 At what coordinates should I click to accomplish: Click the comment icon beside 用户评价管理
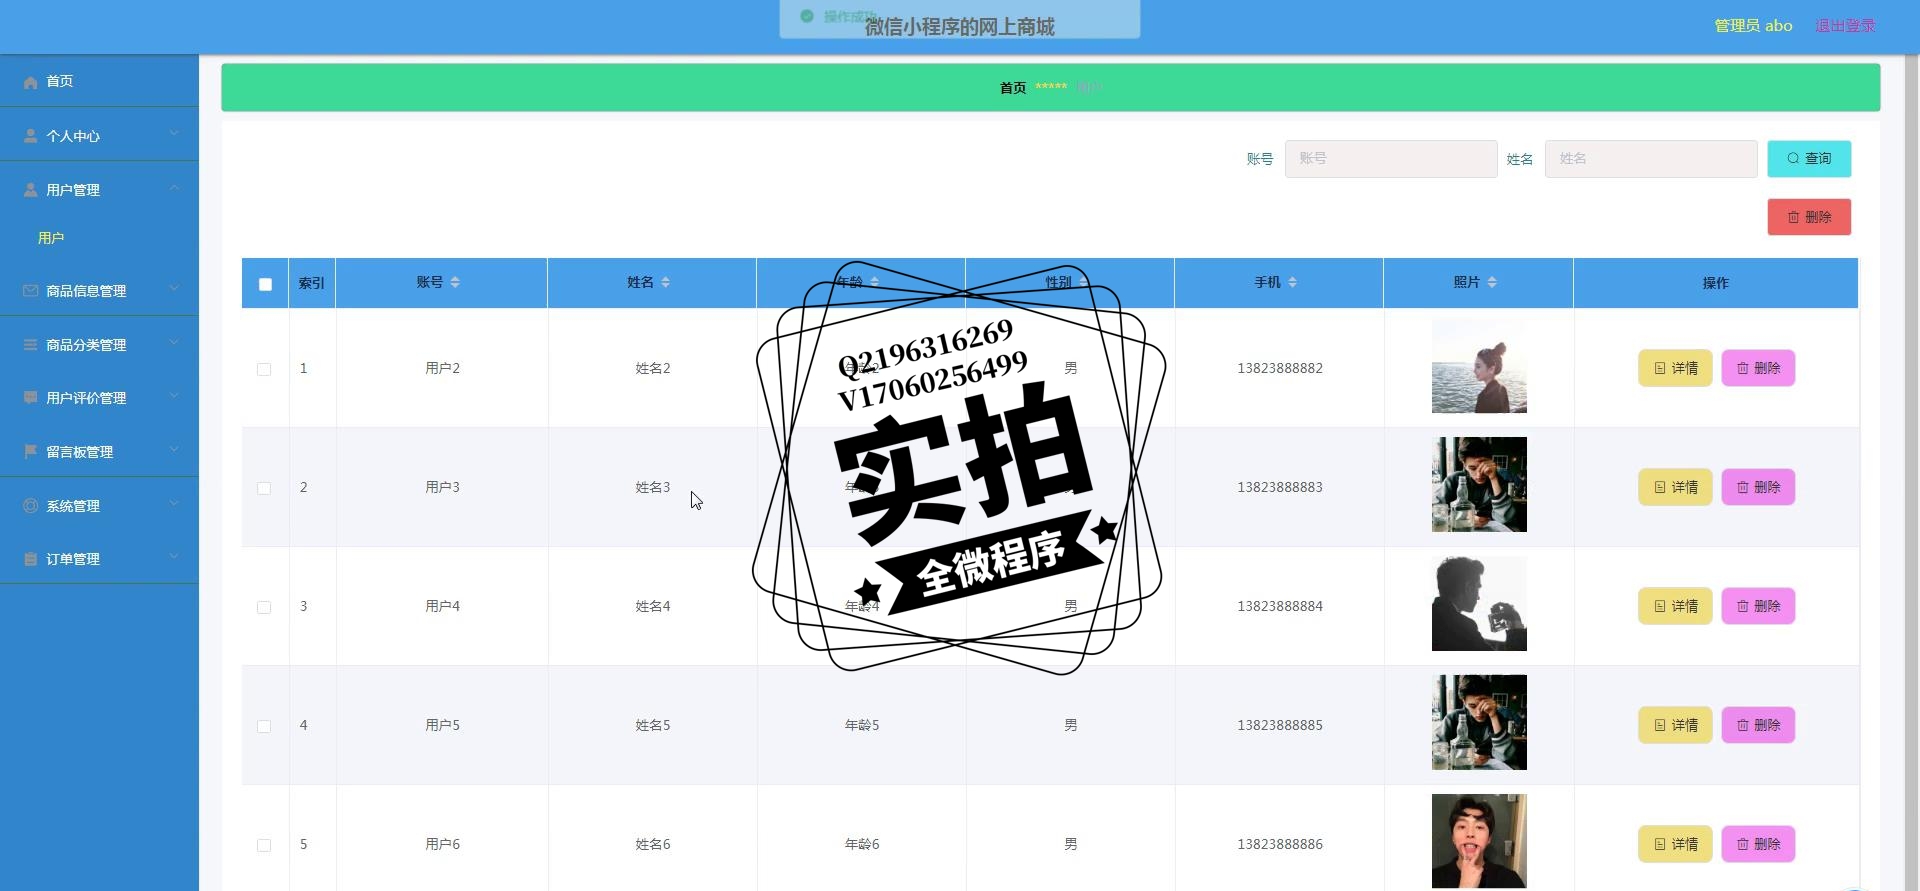click(x=31, y=398)
